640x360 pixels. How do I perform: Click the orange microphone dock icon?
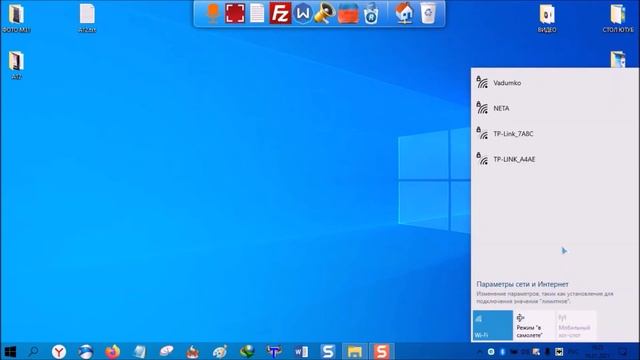[213, 13]
